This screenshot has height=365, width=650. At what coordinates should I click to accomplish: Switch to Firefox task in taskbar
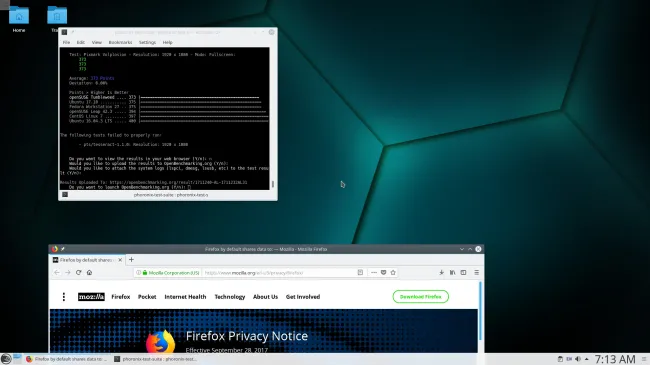[x=66, y=359]
